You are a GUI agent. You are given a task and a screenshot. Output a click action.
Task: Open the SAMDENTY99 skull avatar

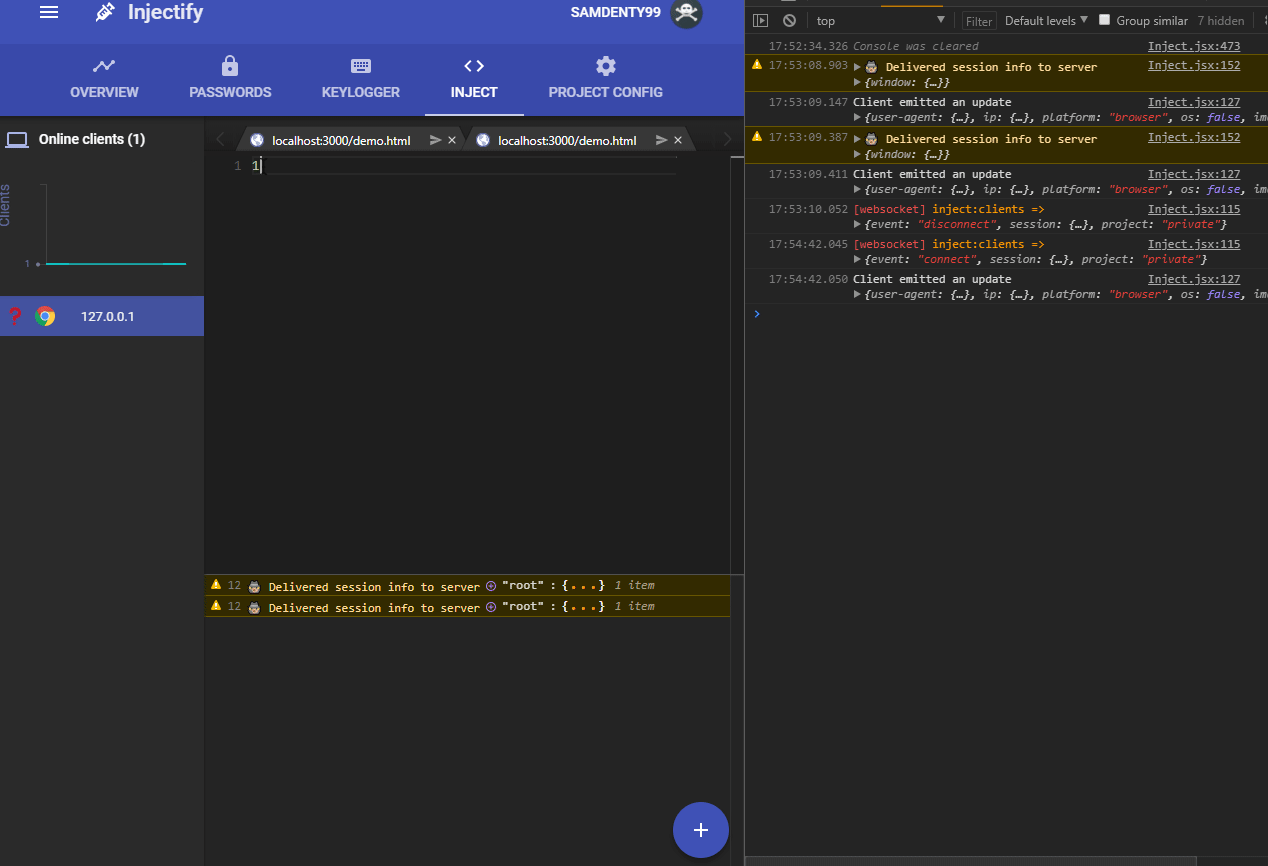pos(686,13)
